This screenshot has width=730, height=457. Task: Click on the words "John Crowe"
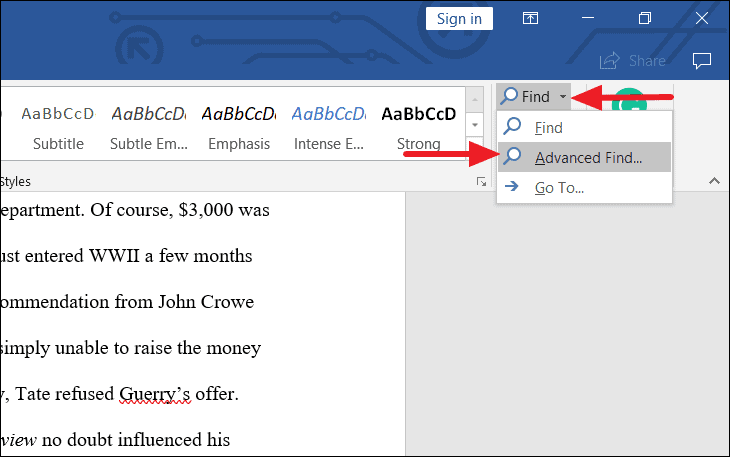206,302
